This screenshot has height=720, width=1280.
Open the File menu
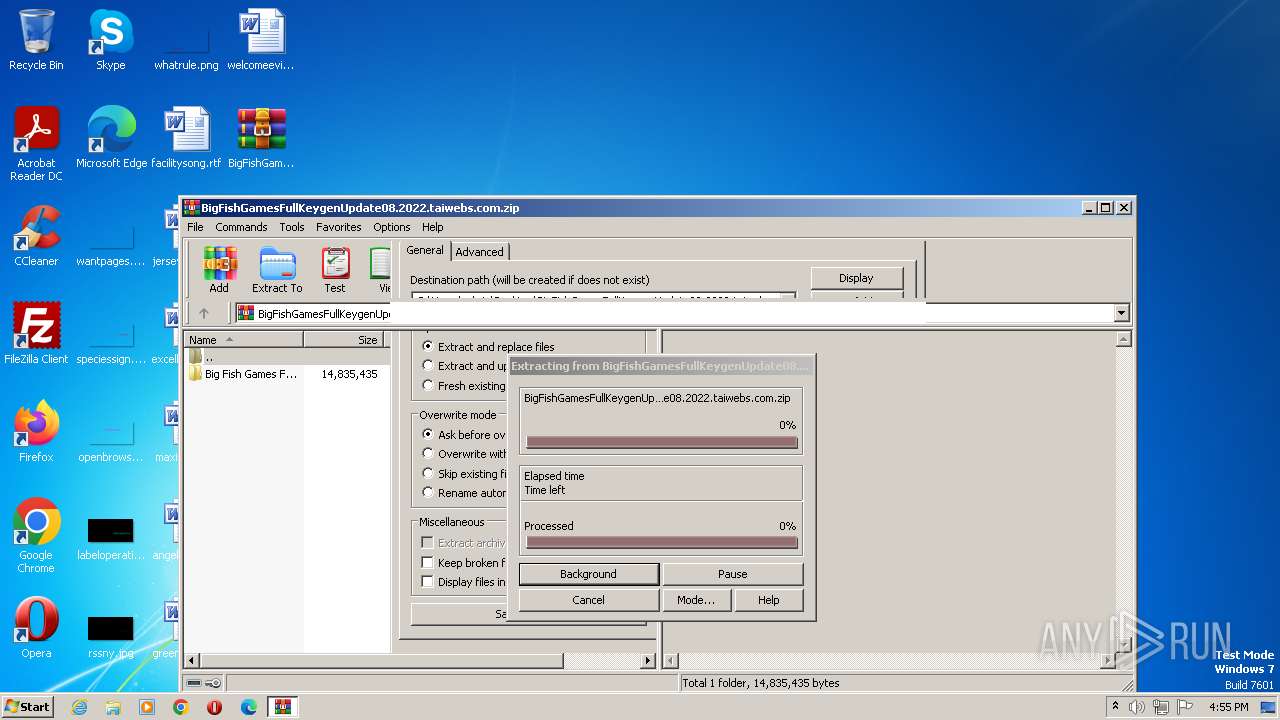tap(195, 227)
